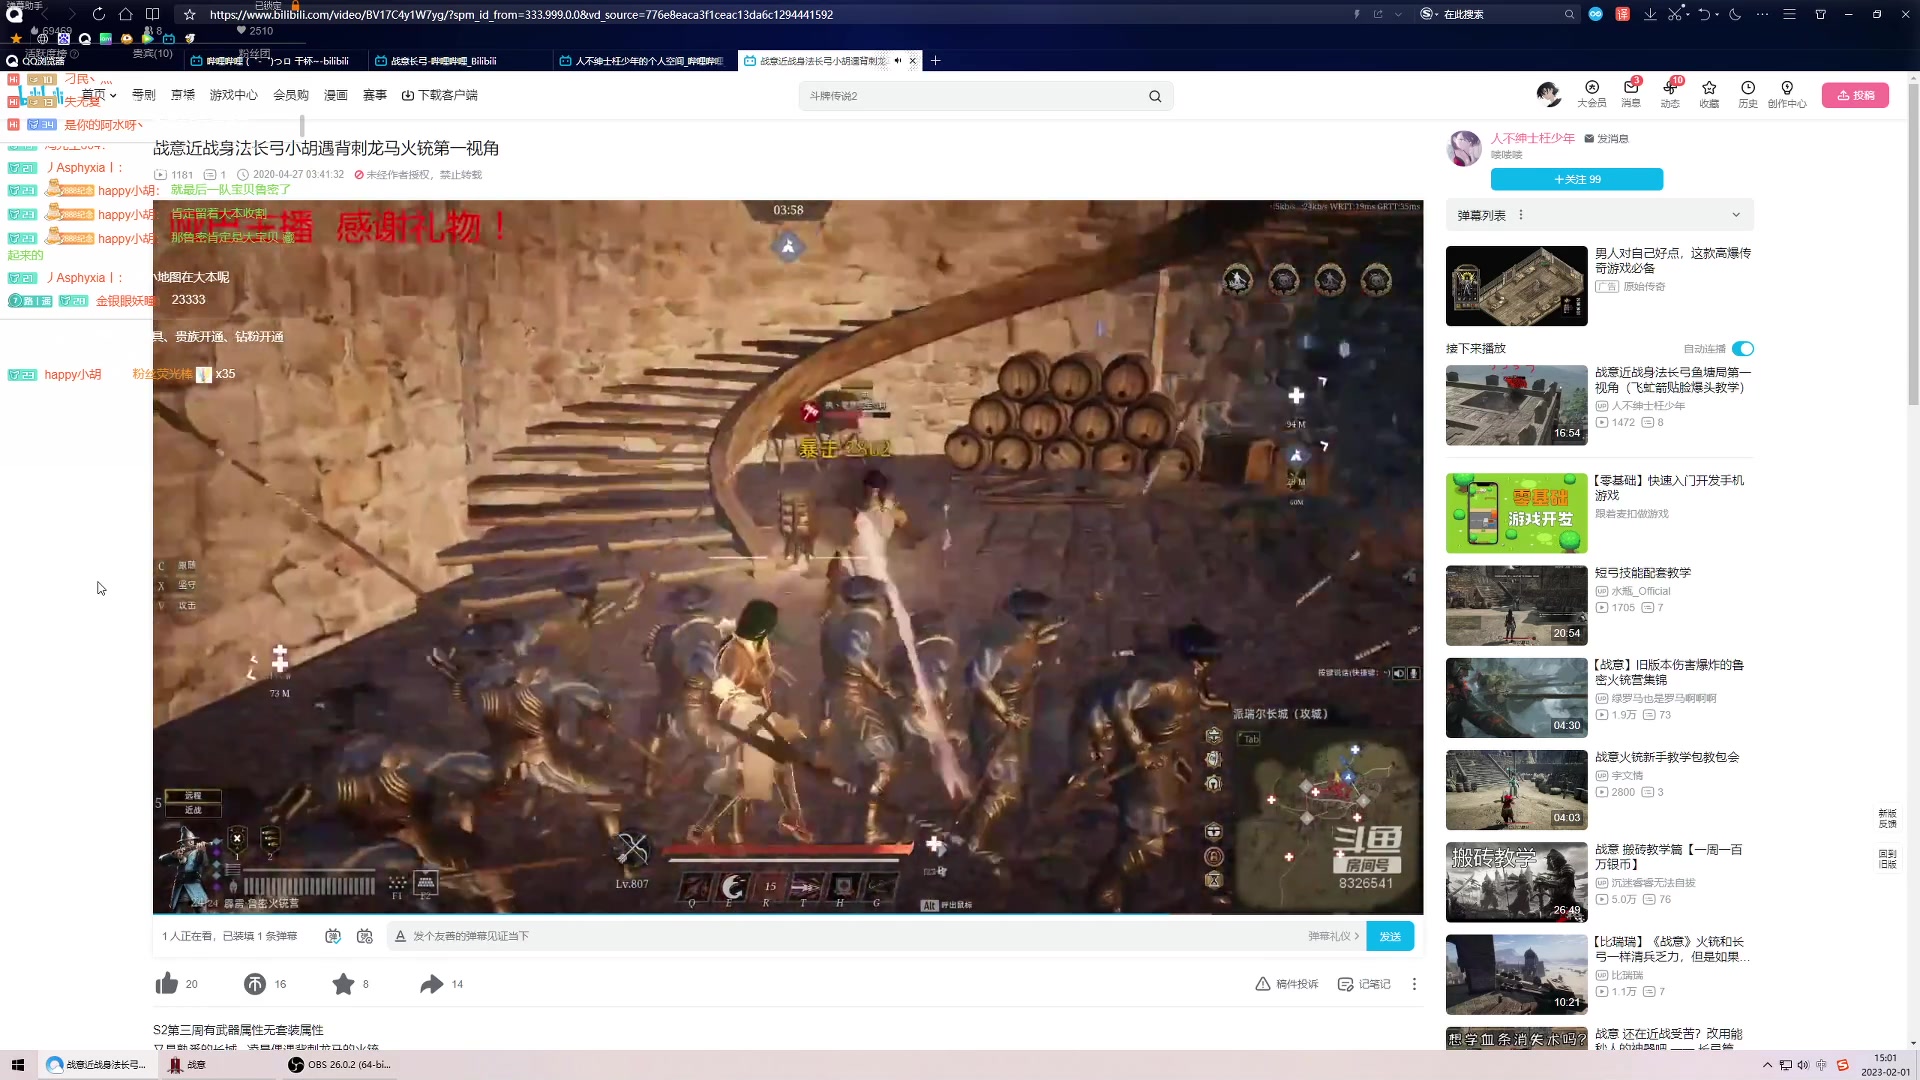Open recommended video 短弓技能配套教学 thumbnail
The image size is (1920, 1080).
point(1516,605)
